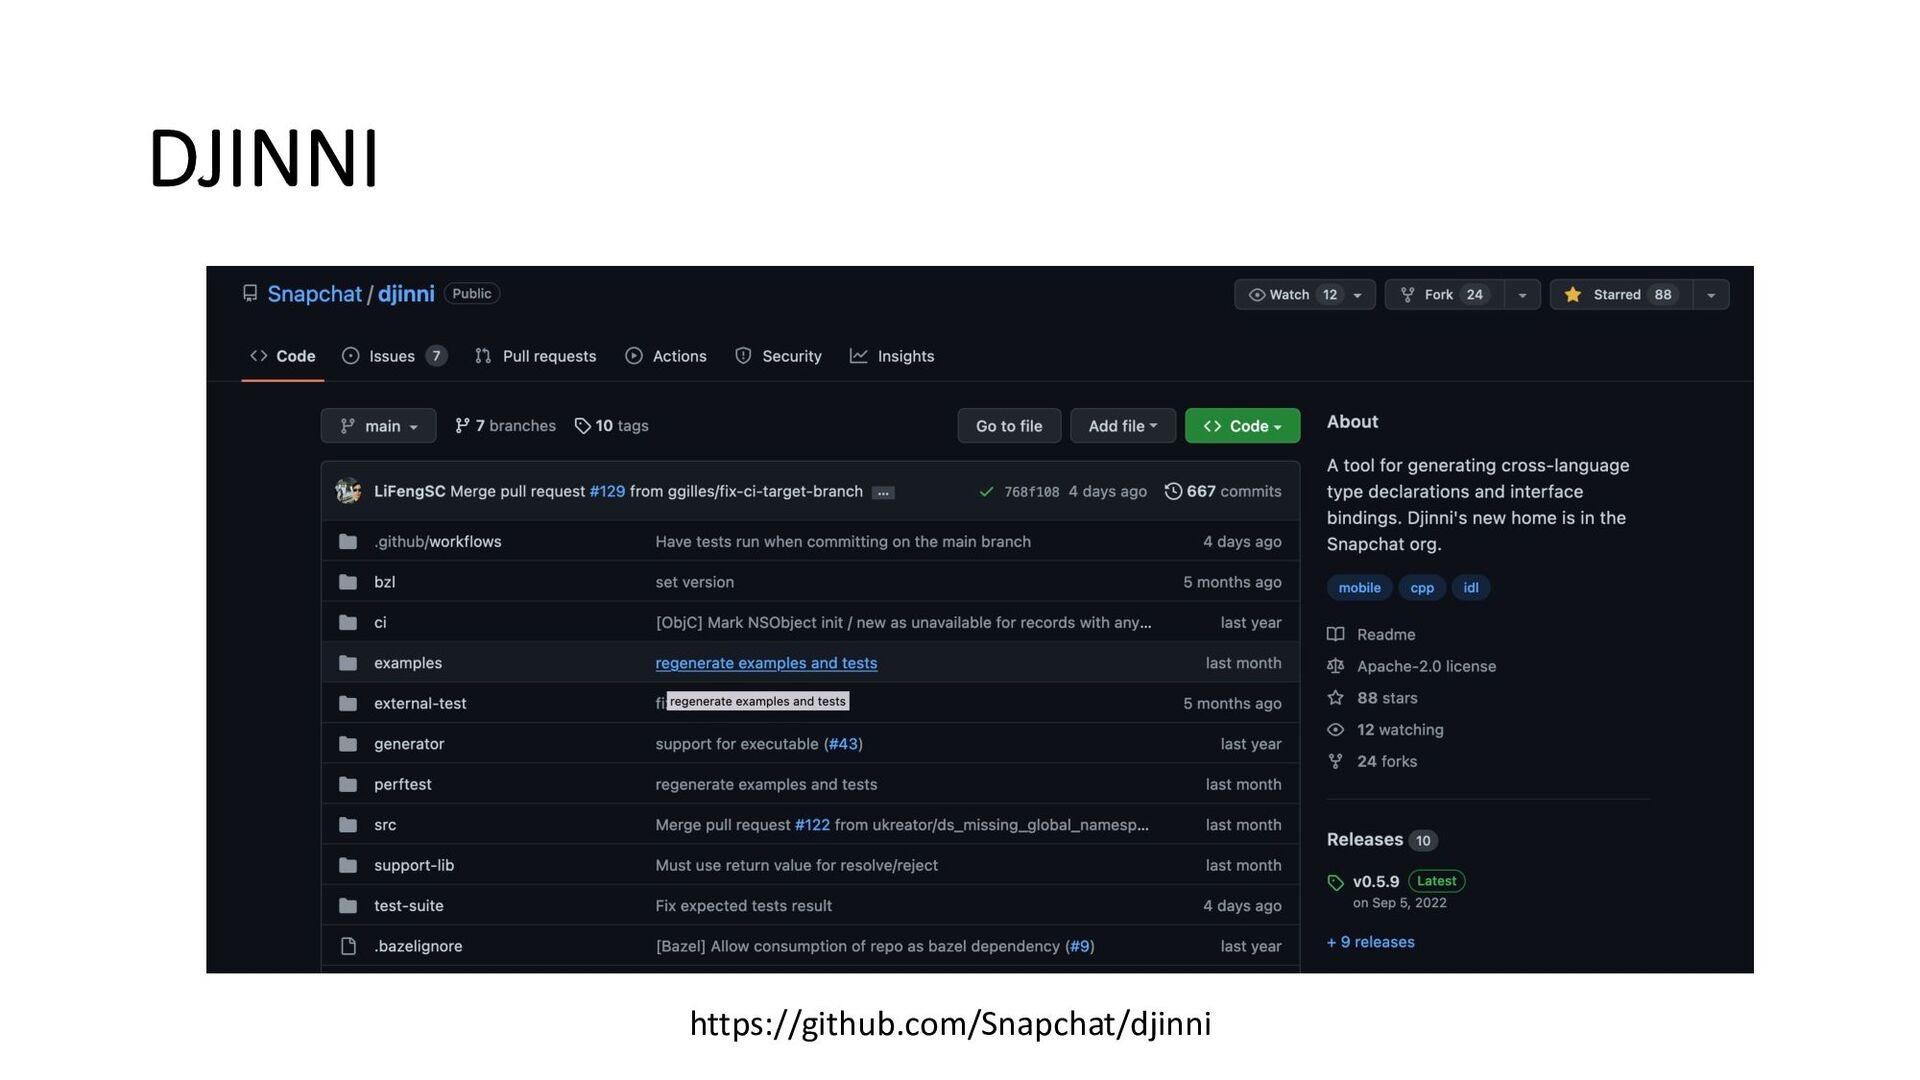Click the external-test folder icon
1920x1080 pixels.
click(348, 703)
